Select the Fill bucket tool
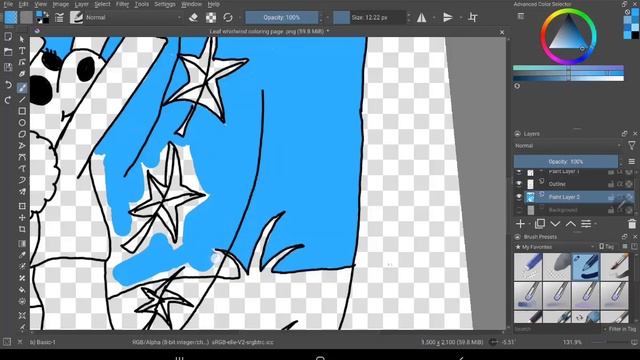The height and width of the screenshot is (360, 640). coord(22,290)
